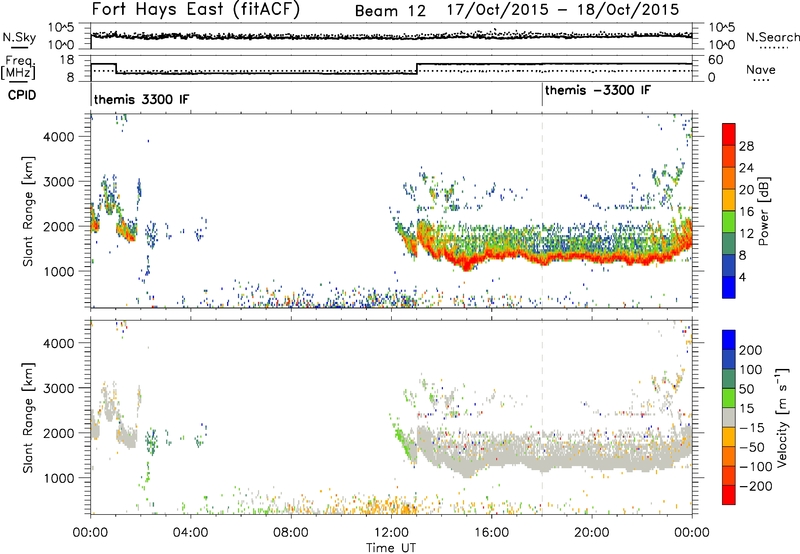Image resolution: width=800 pixels, height=554 pixels.
Task: Click the gray Velocity segment 15 to -15
Action: [x=729, y=418]
